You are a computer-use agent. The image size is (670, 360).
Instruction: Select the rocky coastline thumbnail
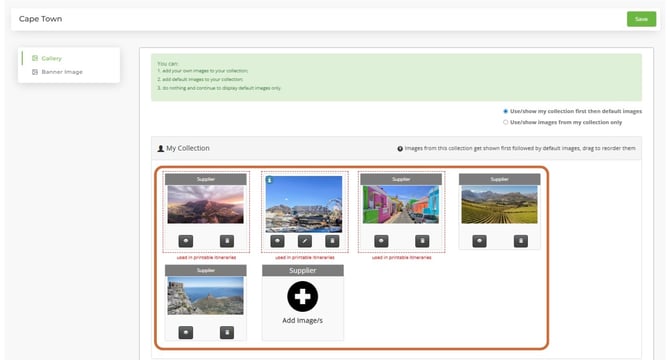[206, 296]
